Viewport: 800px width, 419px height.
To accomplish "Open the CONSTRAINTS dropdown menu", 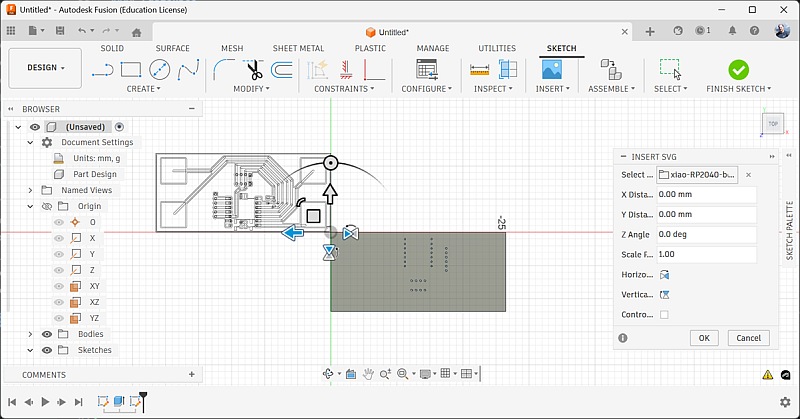I will tap(344, 89).
